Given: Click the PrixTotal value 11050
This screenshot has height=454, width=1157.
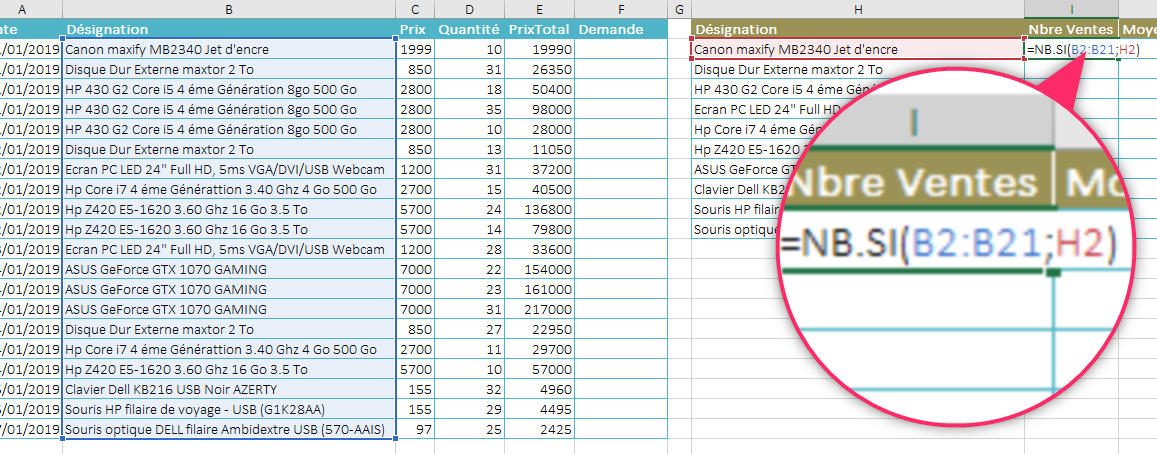Looking at the screenshot, I should click(539, 149).
